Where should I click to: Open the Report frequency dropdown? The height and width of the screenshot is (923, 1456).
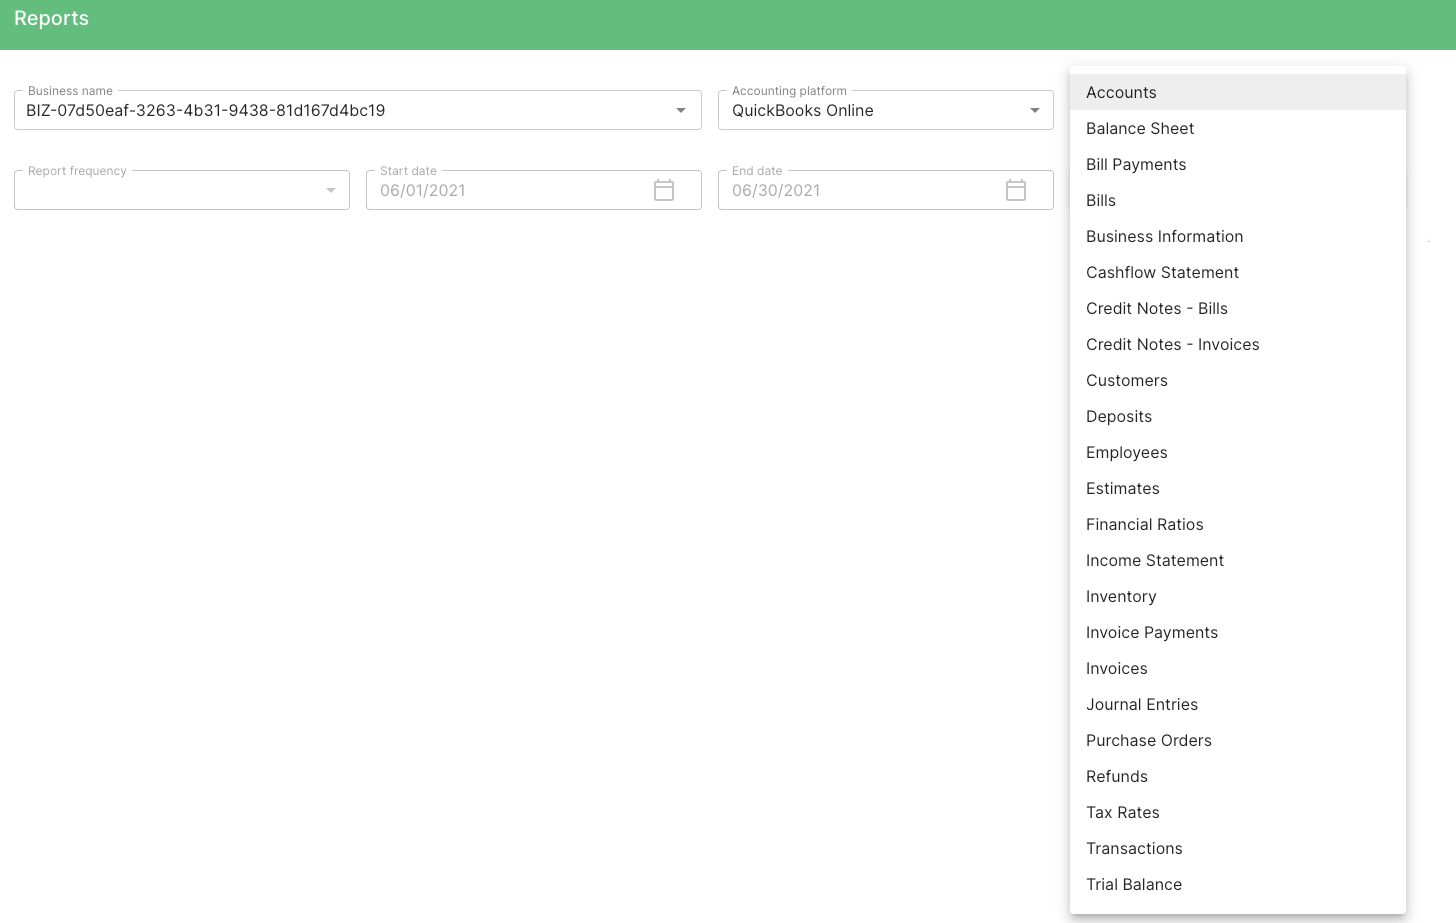pyautogui.click(x=331, y=190)
